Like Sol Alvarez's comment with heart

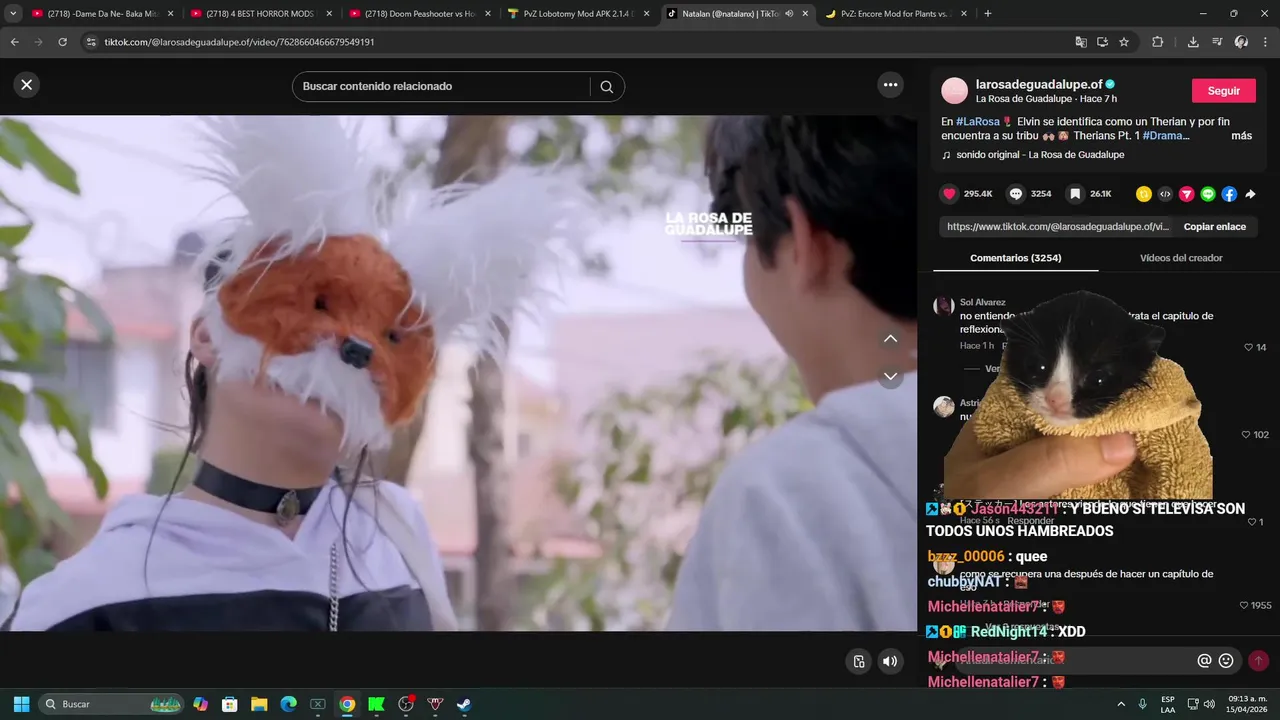1249,347
